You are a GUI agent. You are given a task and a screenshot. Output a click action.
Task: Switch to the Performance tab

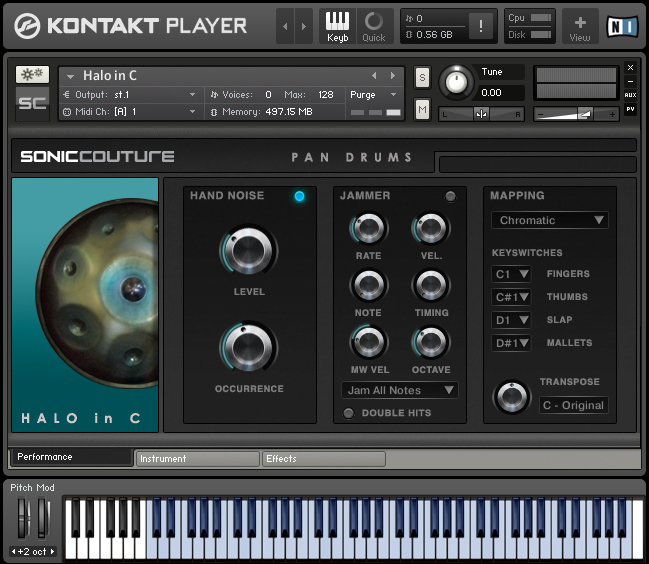pyautogui.click(x=71, y=457)
